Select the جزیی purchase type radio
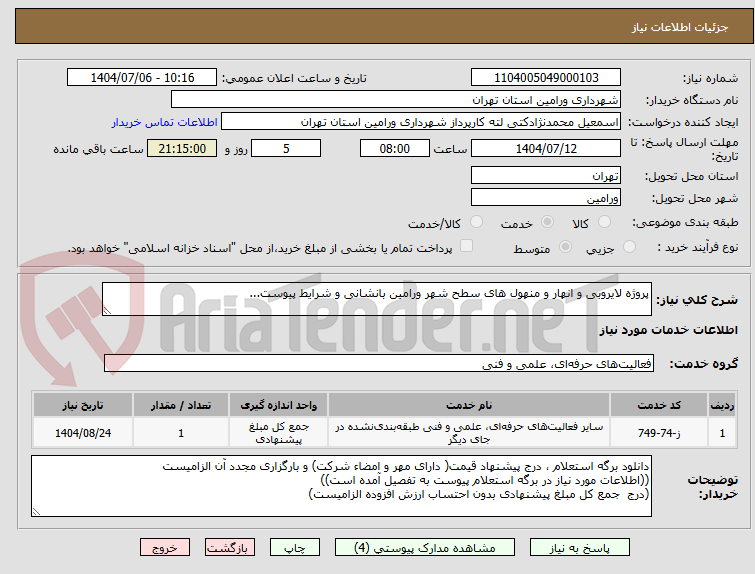 [629, 247]
